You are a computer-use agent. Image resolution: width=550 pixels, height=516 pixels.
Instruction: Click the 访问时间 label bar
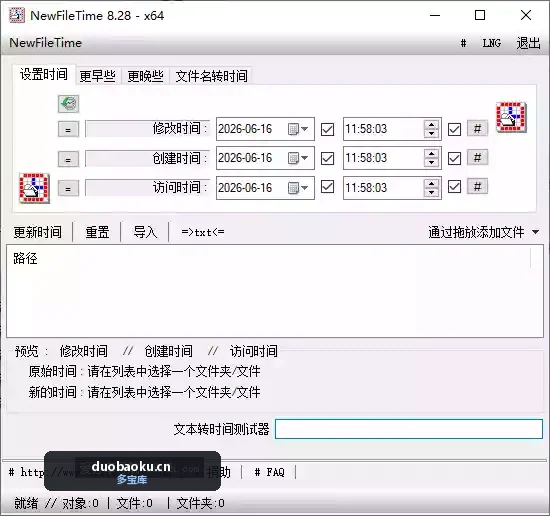pyautogui.click(x=147, y=188)
